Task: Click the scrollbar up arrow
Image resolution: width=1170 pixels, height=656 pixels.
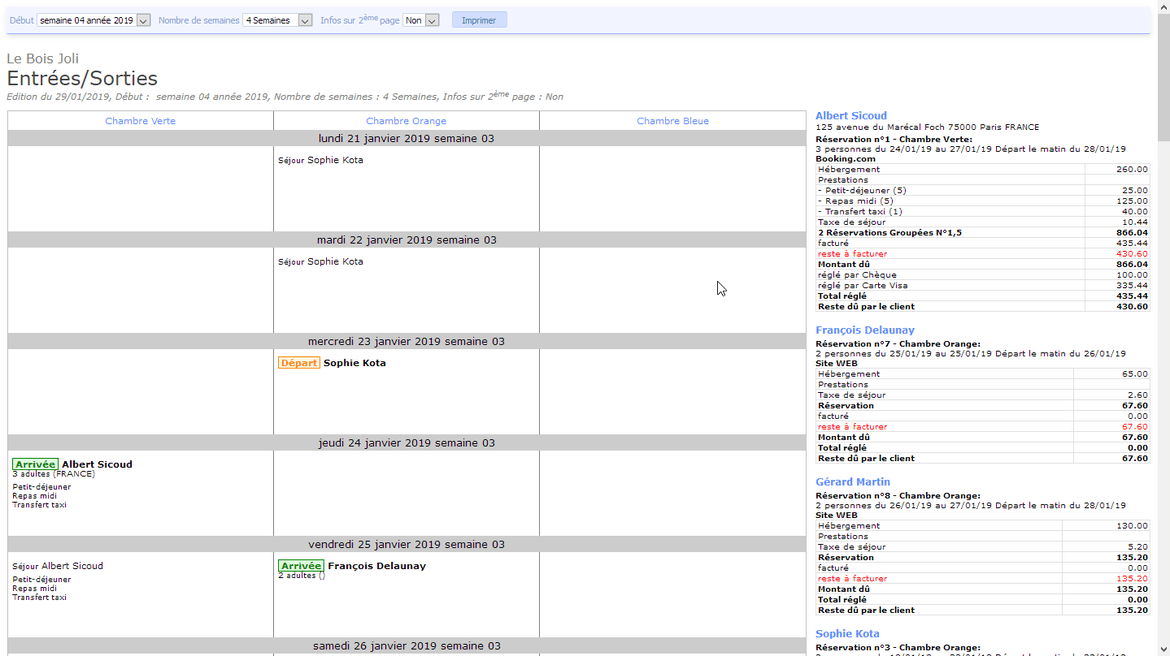Action: (1163, 8)
